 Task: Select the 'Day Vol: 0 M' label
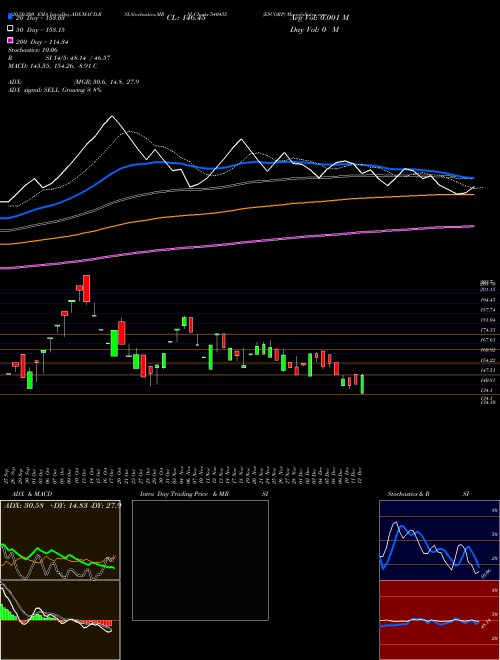(x=314, y=30)
